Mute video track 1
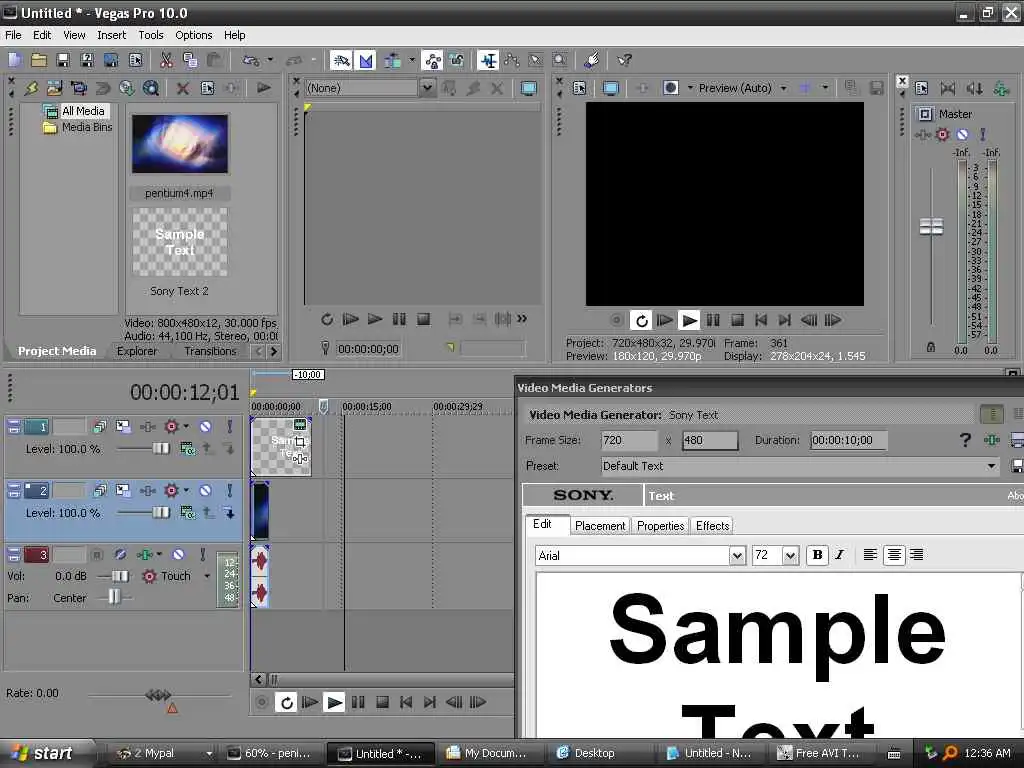The image size is (1024, 768). point(205,426)
